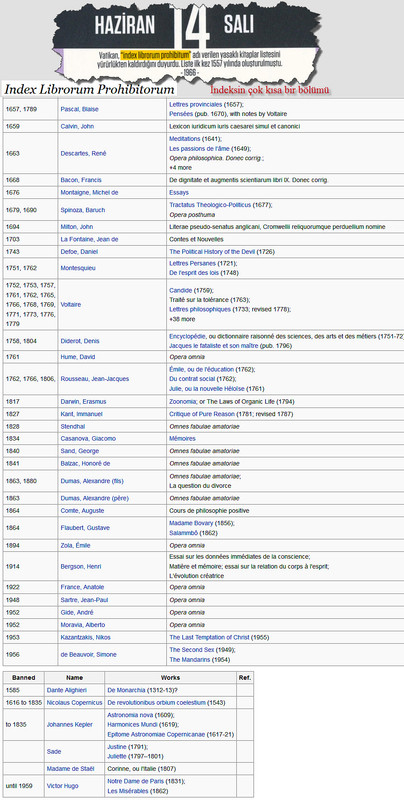Open the Critique of Pure Reason link

coord(202,414)
